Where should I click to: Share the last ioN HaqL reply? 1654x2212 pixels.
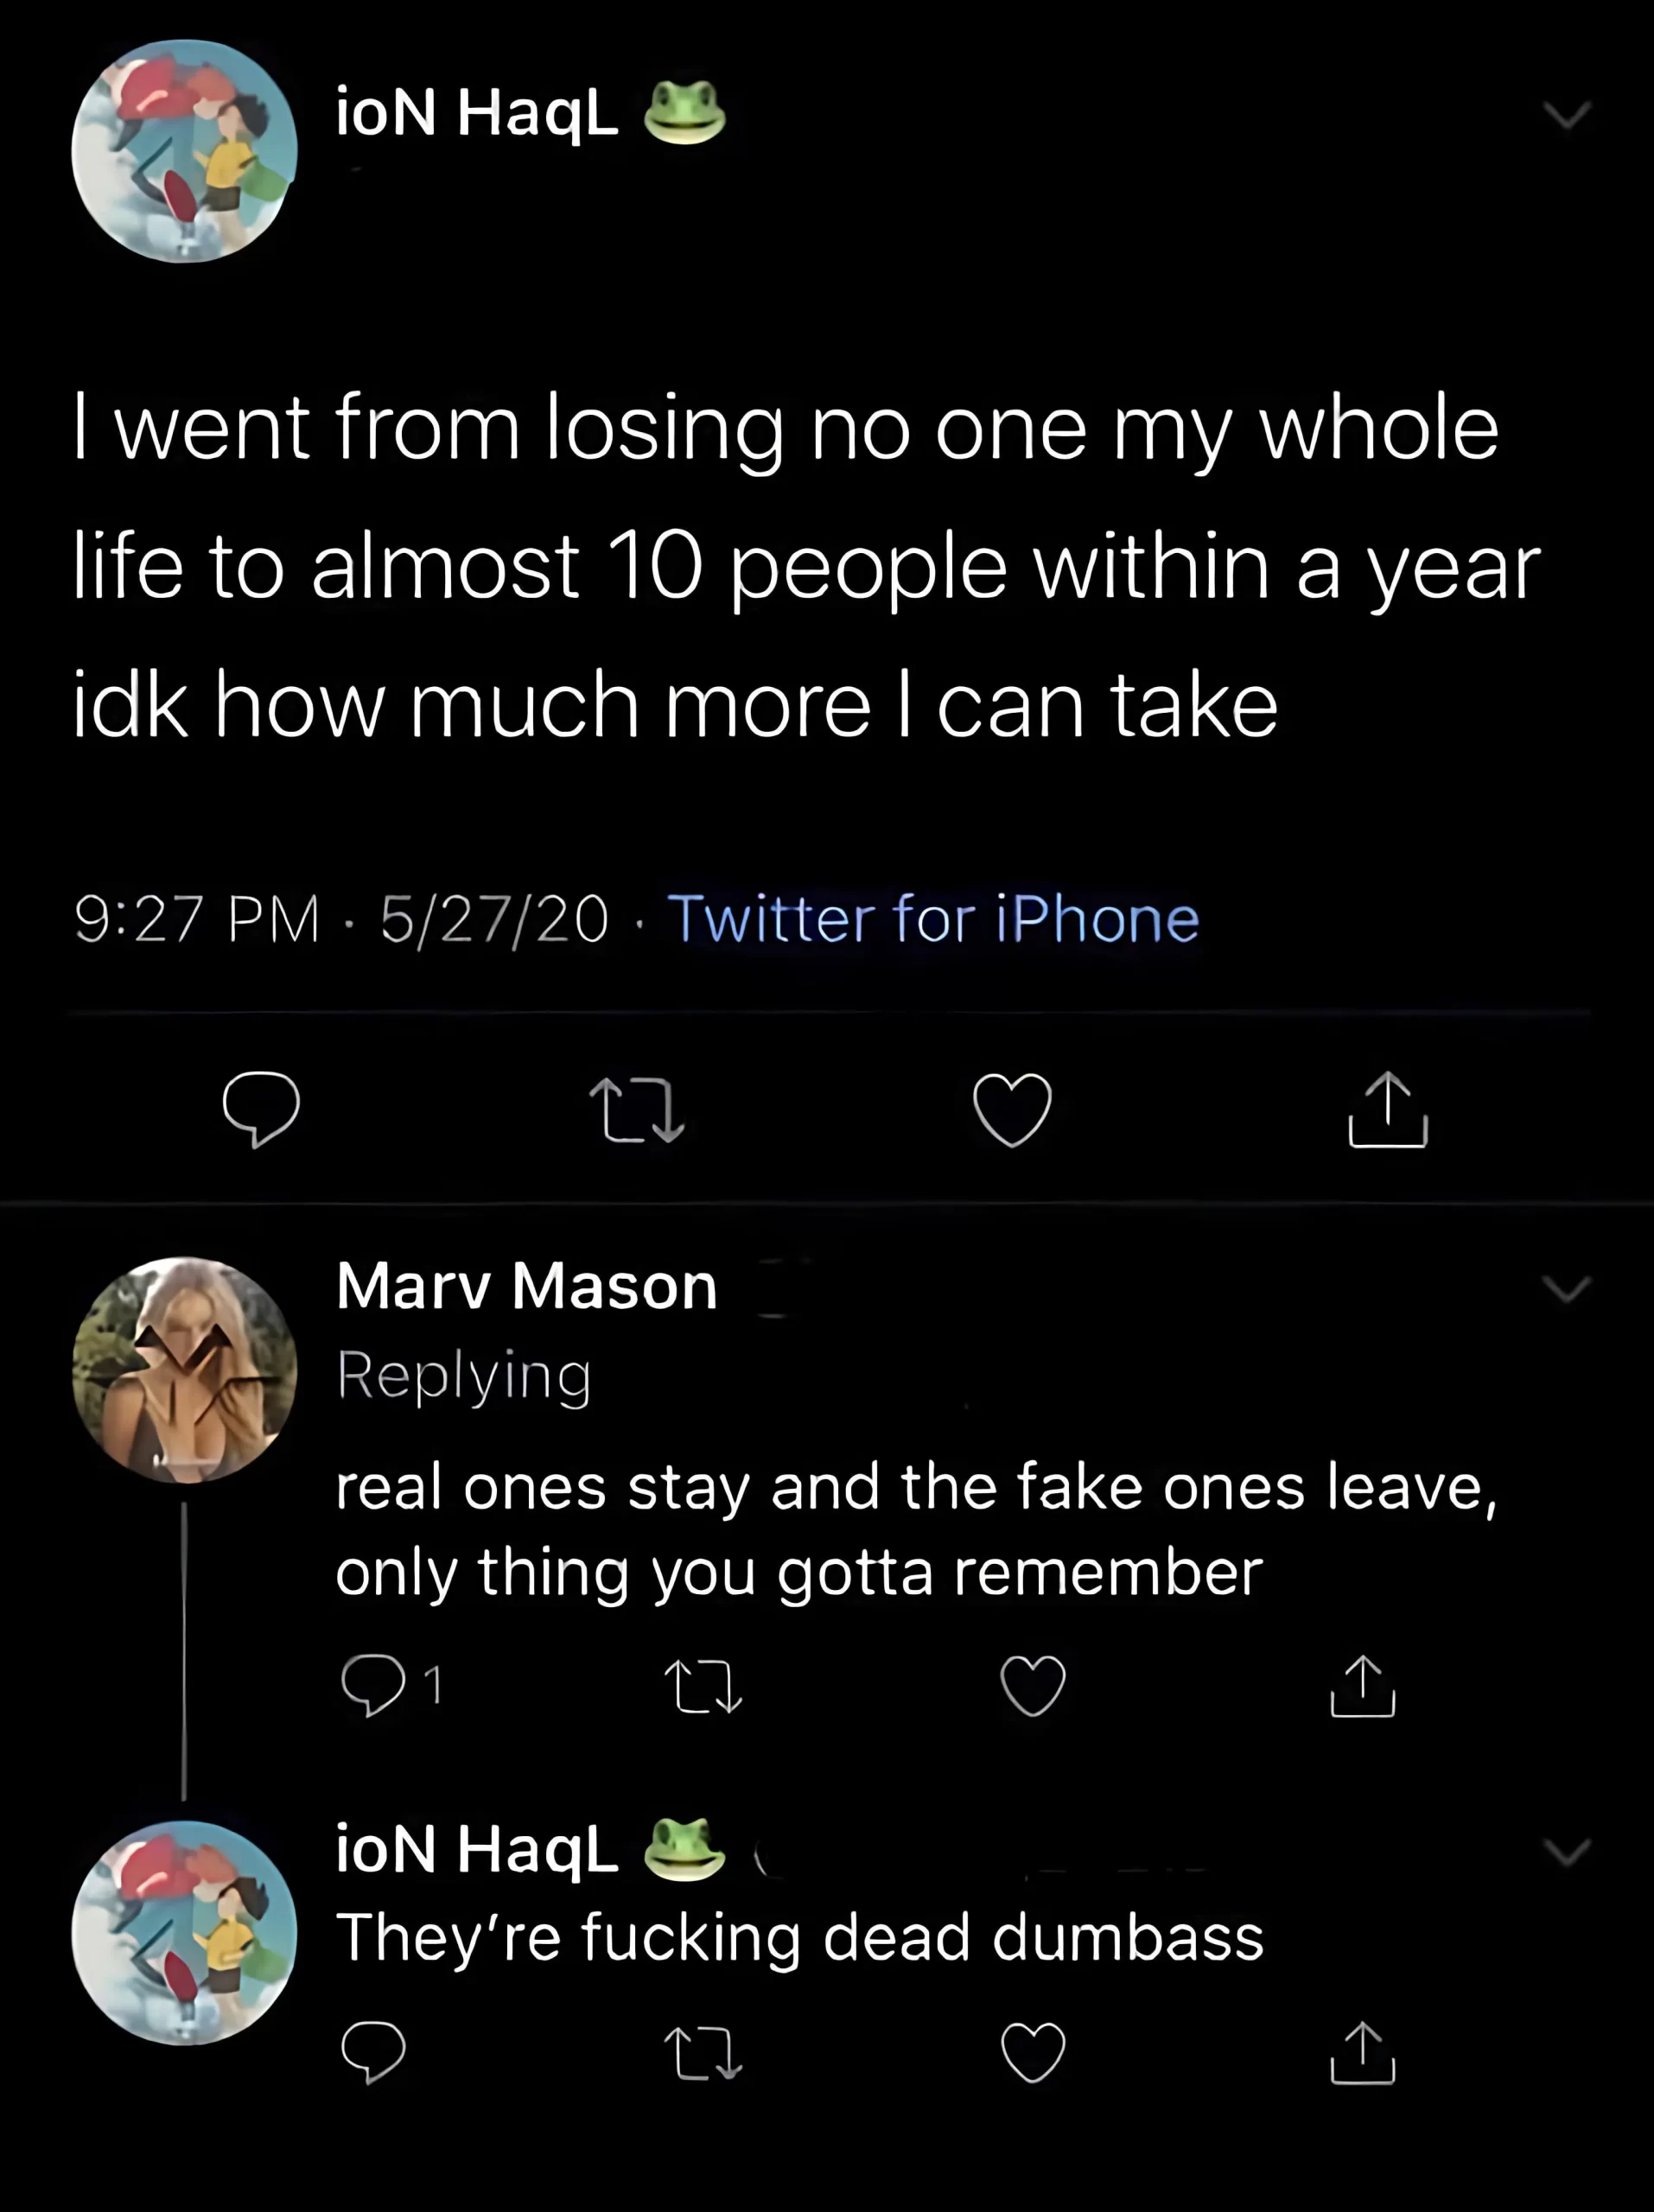click(1362, 2052)
